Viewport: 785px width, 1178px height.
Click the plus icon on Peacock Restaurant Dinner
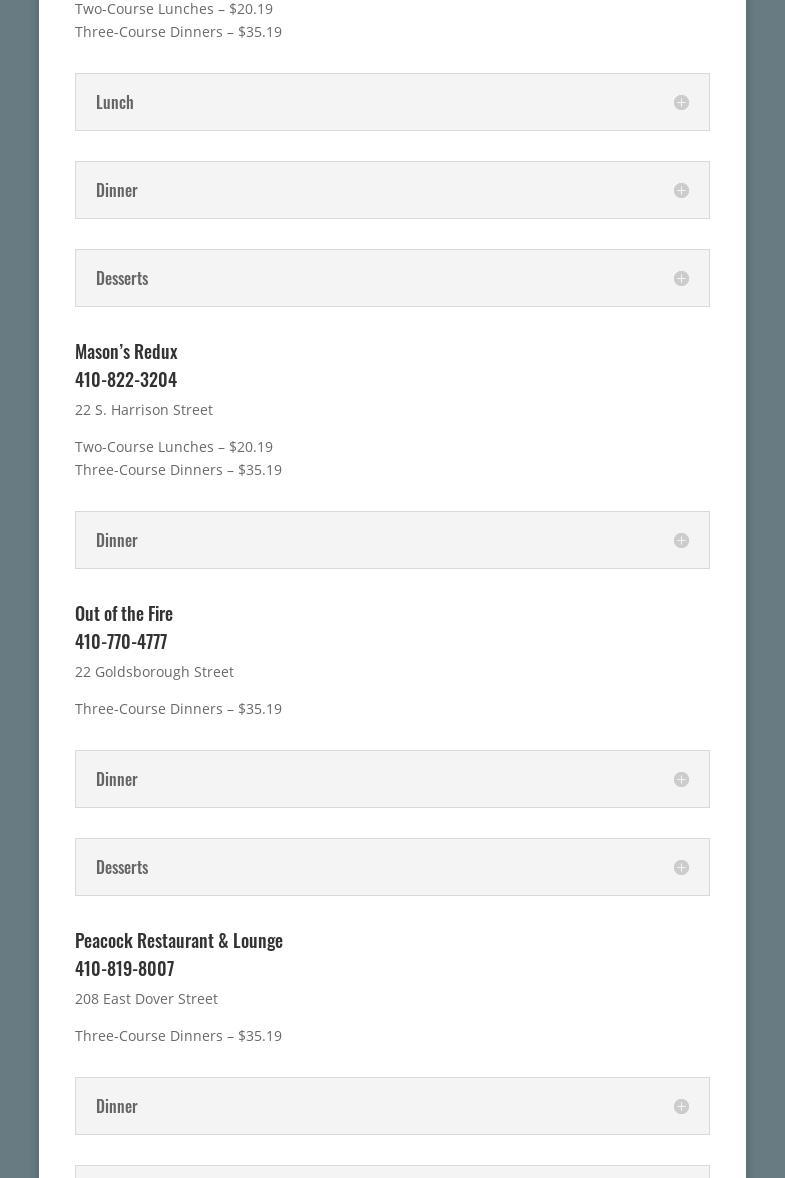click(x=681, y=1106)
